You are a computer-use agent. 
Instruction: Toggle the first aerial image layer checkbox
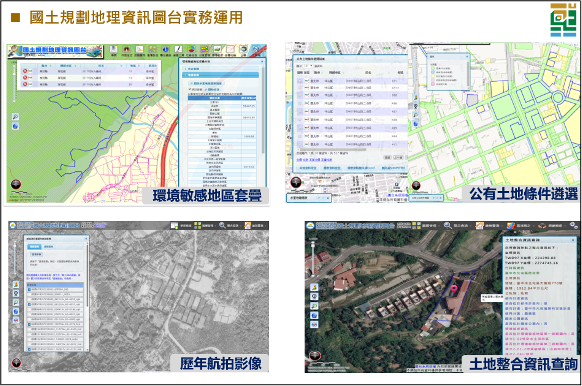click(x=29, y=290)
